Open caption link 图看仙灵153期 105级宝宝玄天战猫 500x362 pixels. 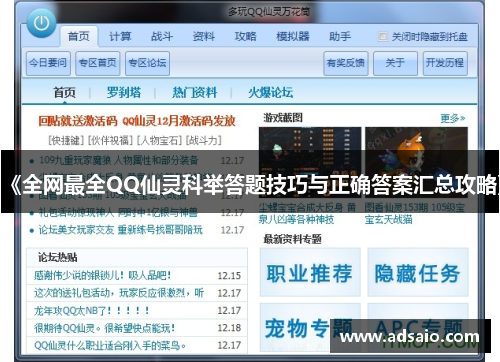tap(415, 213)
